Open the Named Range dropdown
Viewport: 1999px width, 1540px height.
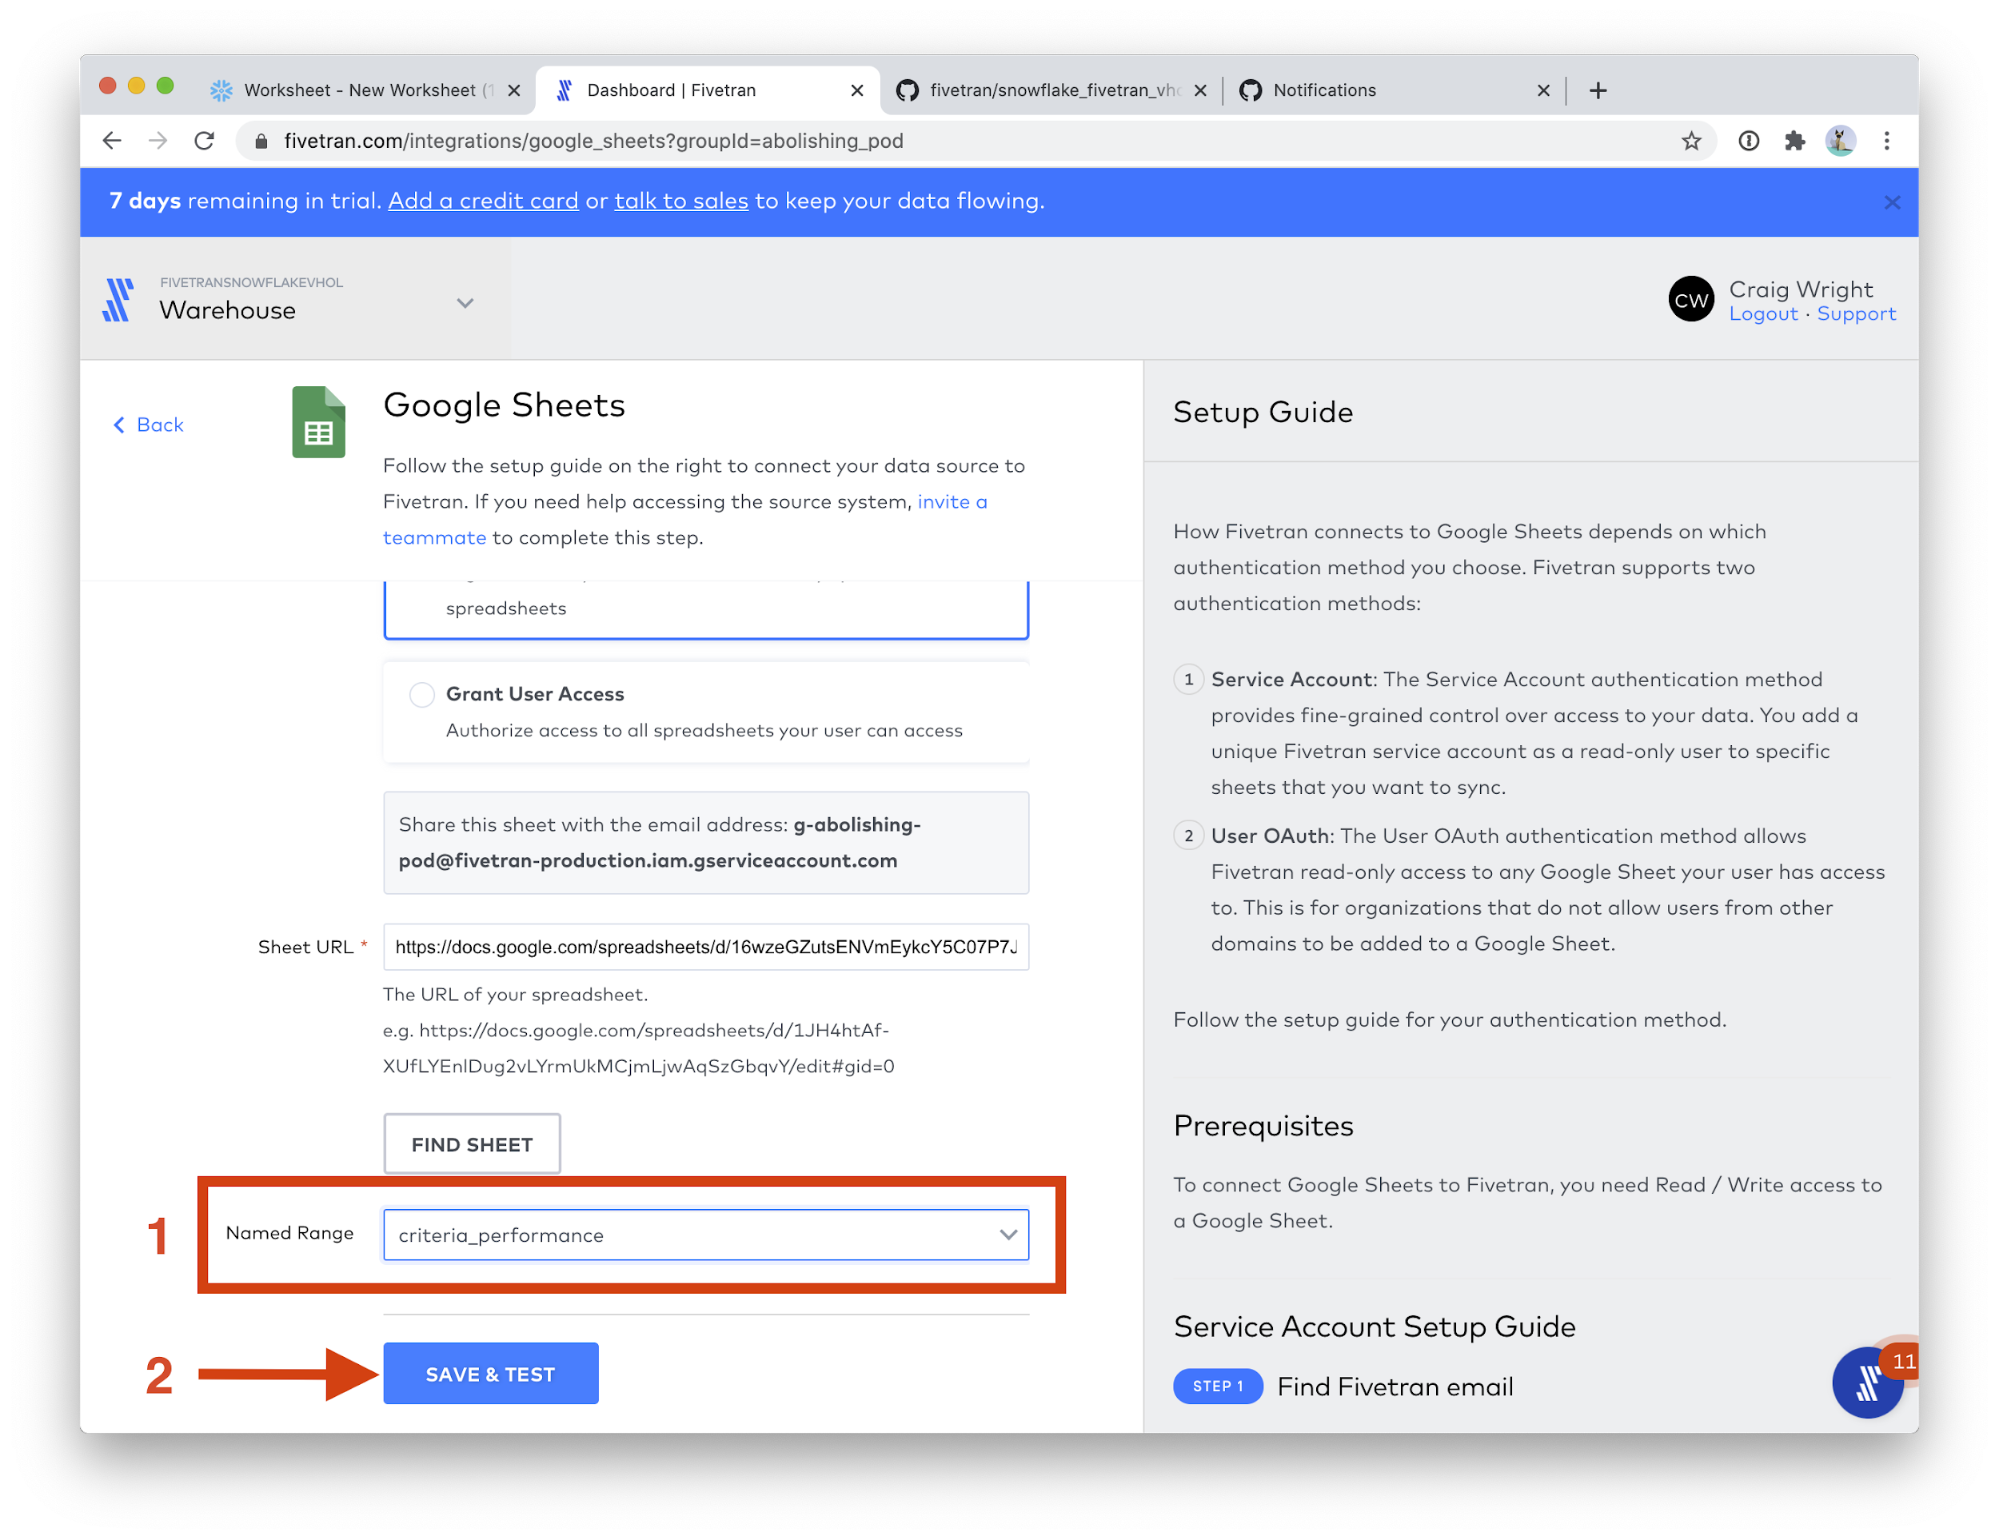click(x=706, y=1235)
